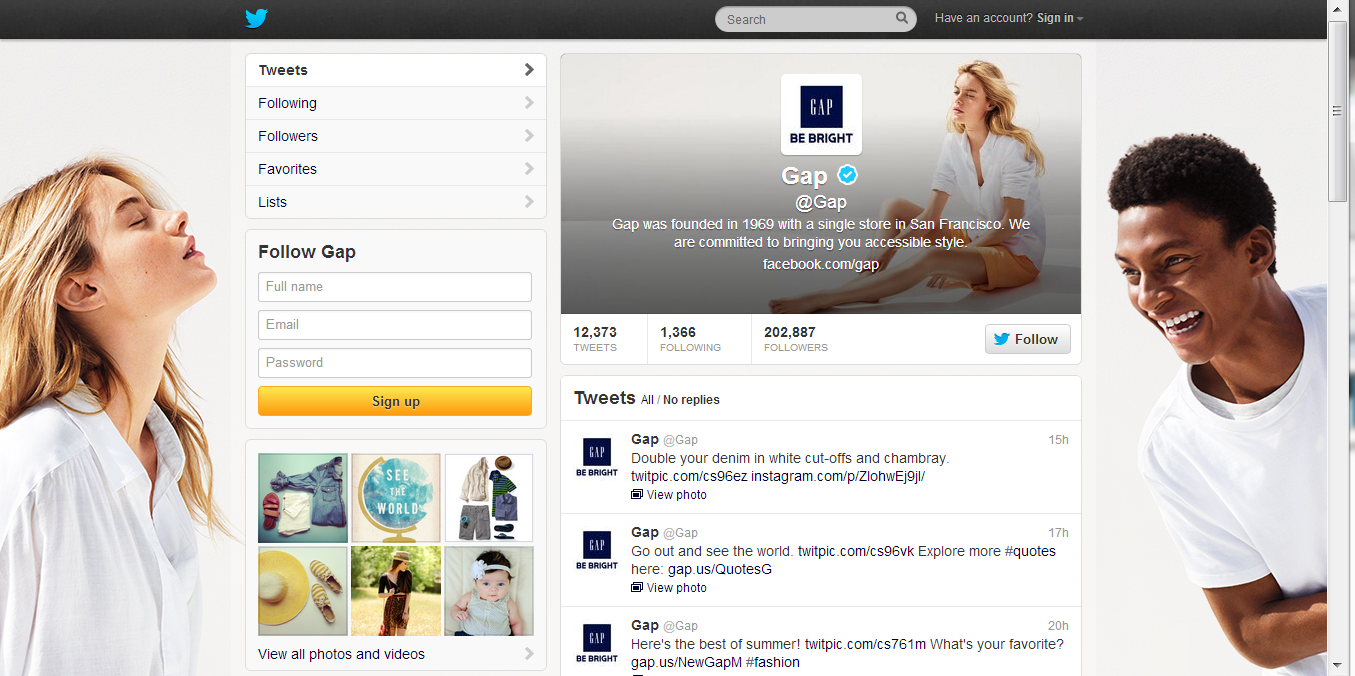Click the yellow Sign up button
Viewport: 1355px width, 676px height.
(x=395, y=401)
